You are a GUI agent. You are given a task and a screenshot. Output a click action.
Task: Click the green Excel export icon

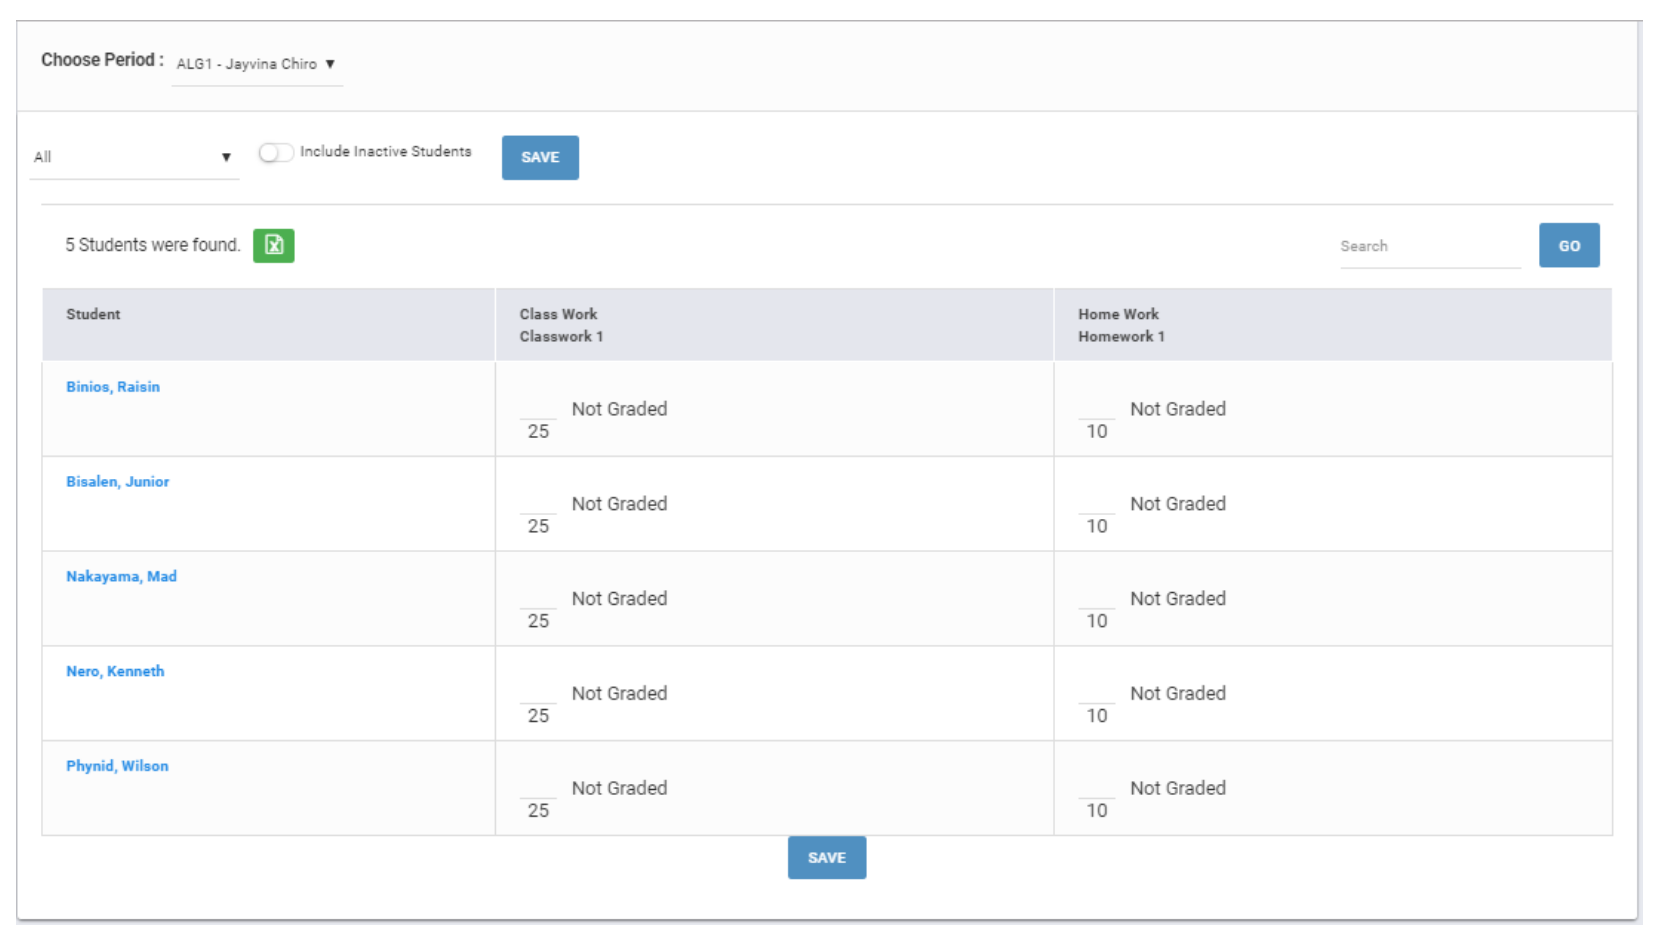273,245
